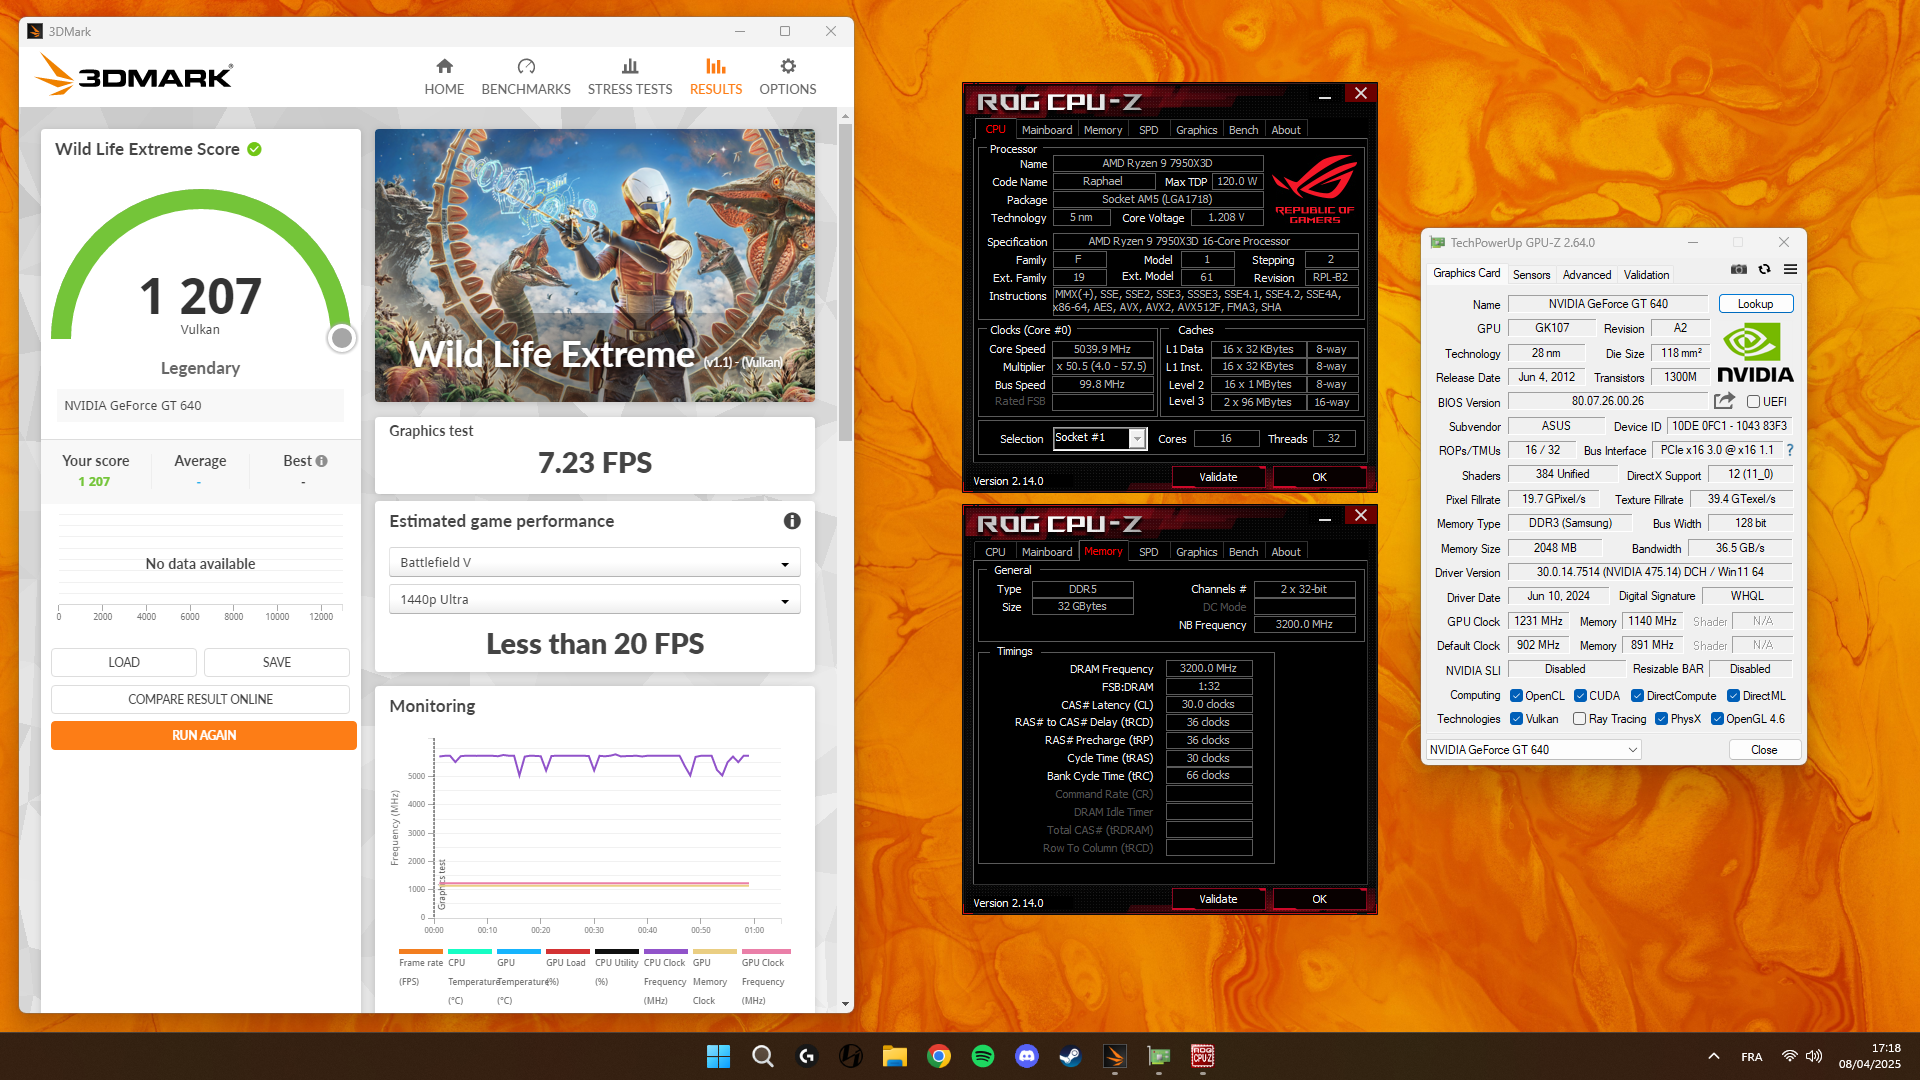This screenshot has width=1920, height=1080.
Task: Switch to Mainboard tab in top CPU-Z window
Action: point(1046,130)
